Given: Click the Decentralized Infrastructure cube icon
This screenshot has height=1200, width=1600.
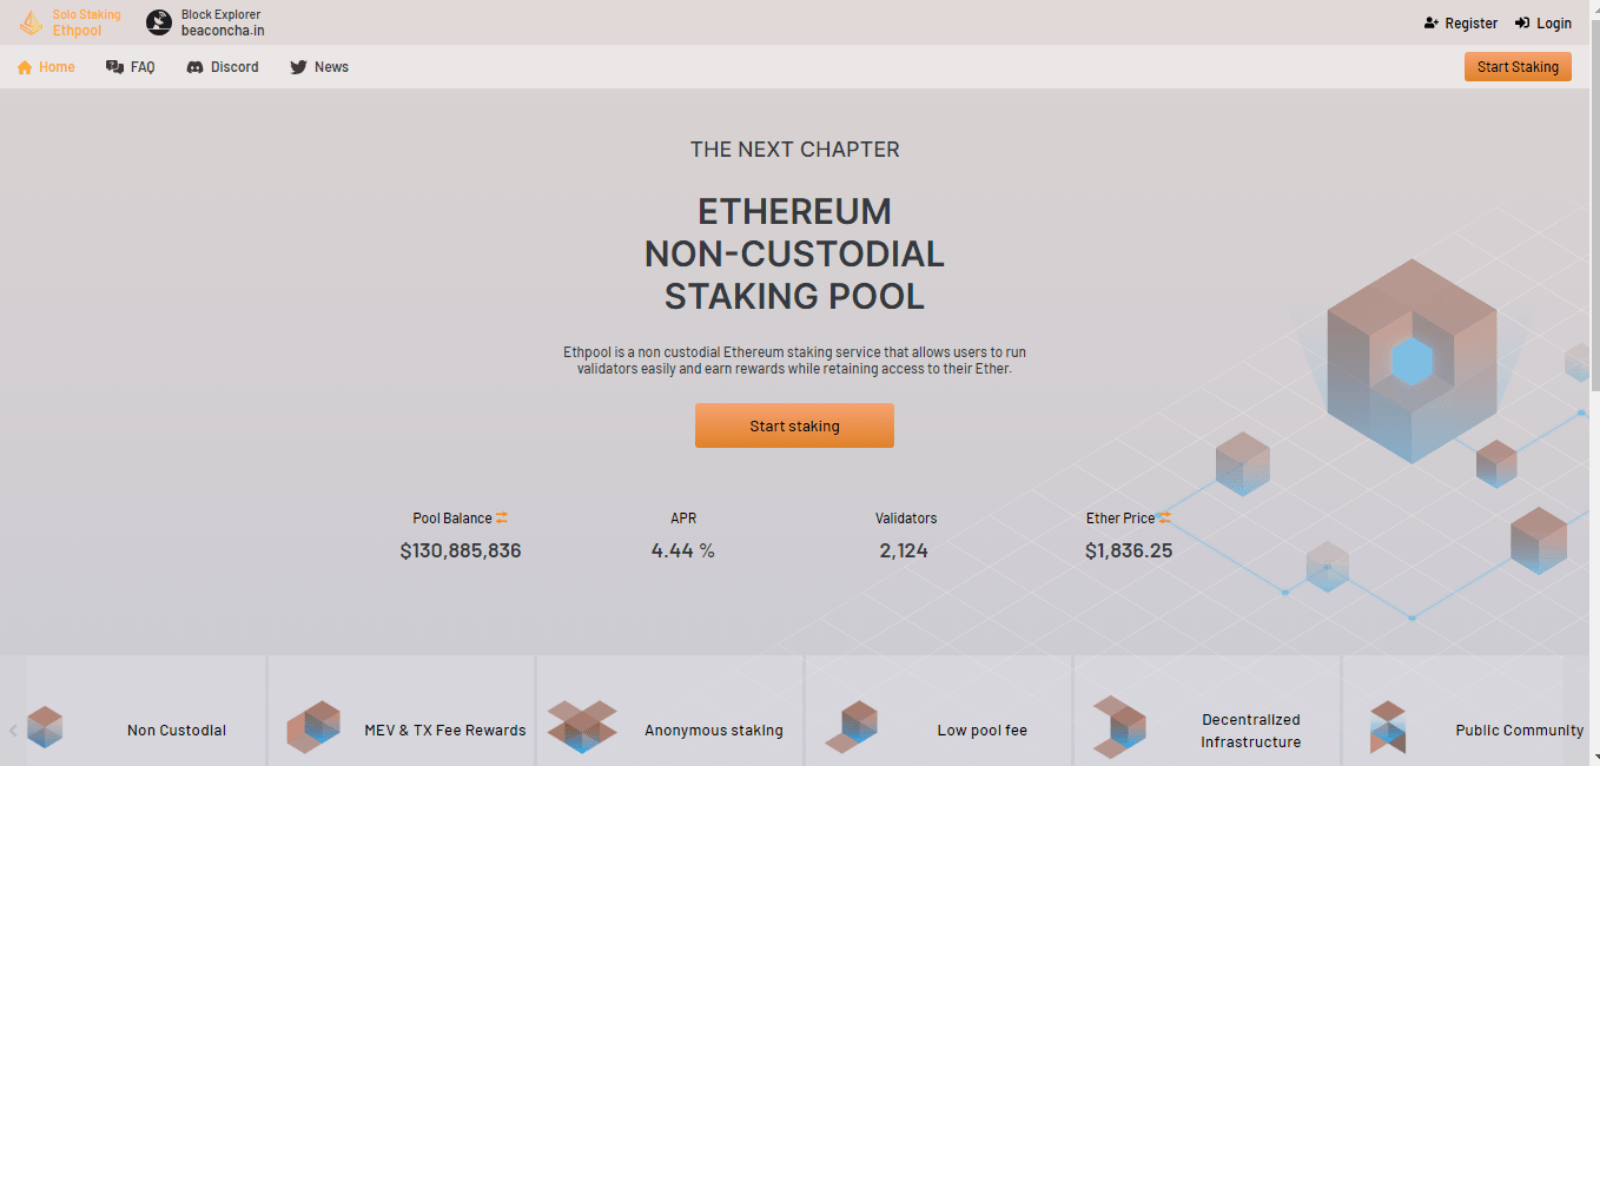Looking at the screenshot, I should 1120,728.
